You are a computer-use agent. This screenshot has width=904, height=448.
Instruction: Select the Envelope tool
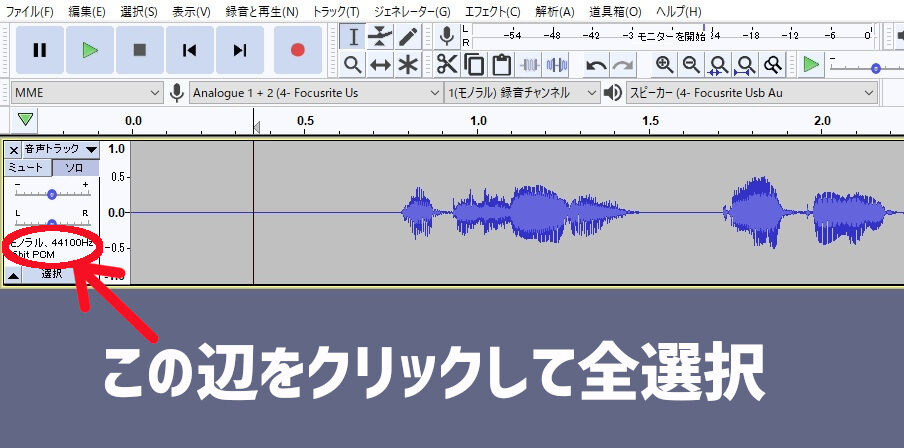click(380, 37)
